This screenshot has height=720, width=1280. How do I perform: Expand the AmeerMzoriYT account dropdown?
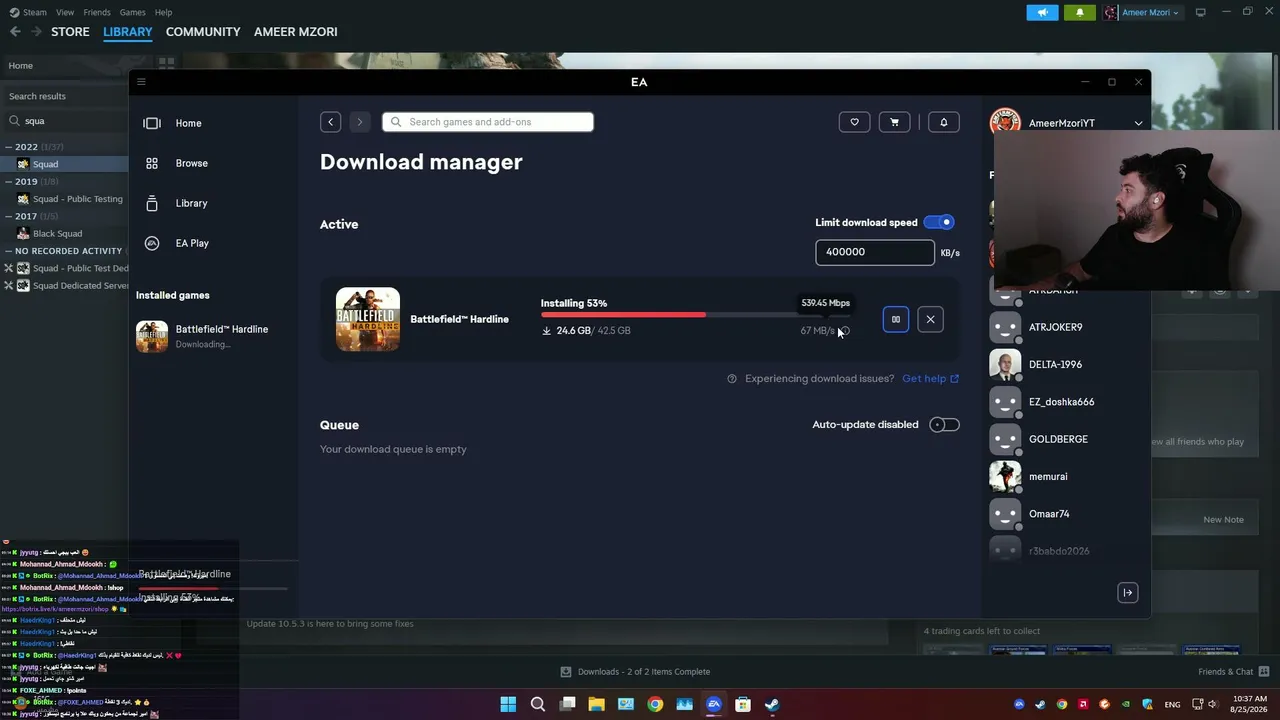tap(1138, 123)
